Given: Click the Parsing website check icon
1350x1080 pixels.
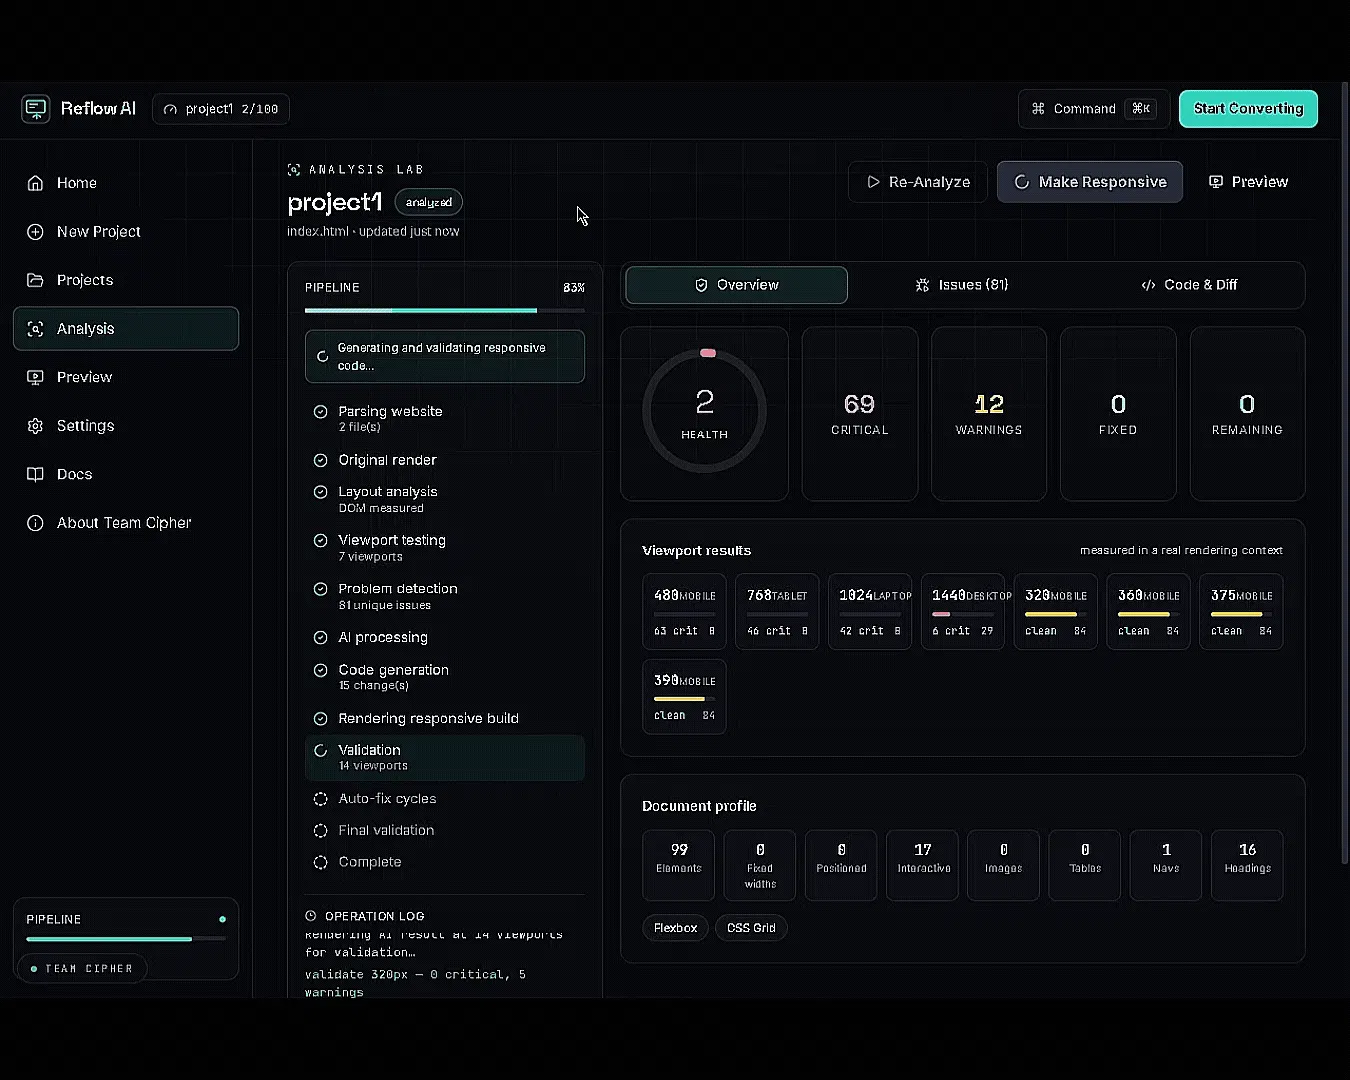Looking at the screenshot, I should click(x=320, y=412).
